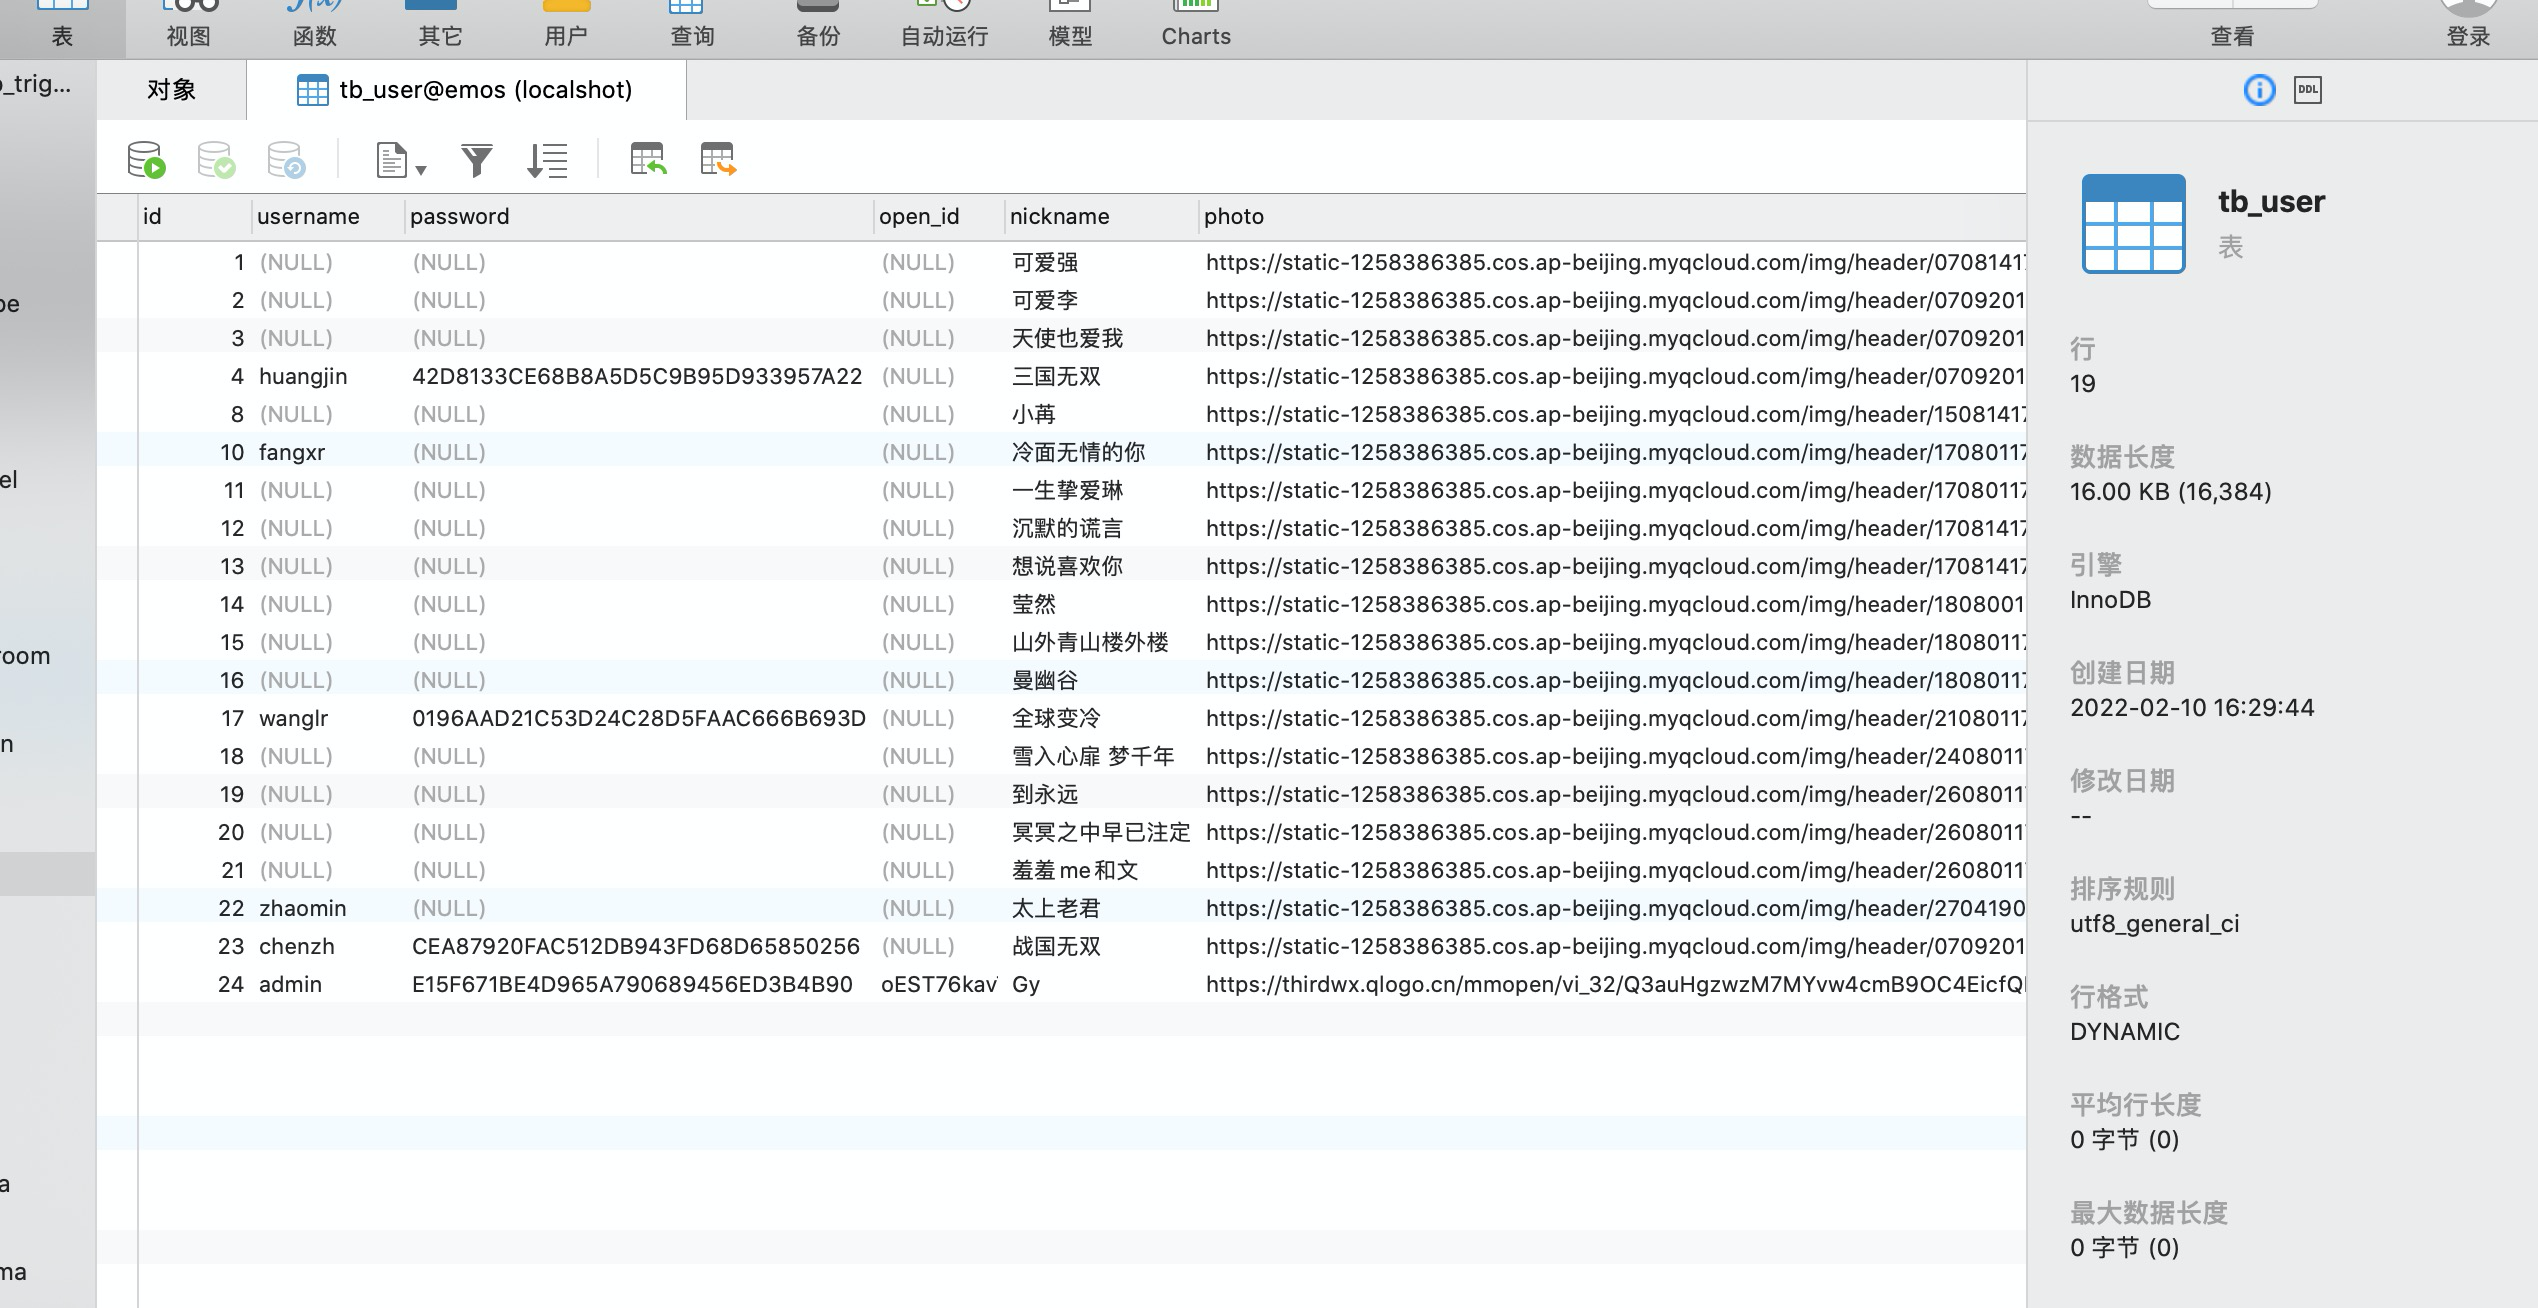Select the wanglr username cell
2538x1308 pixels.
[327, 718]
